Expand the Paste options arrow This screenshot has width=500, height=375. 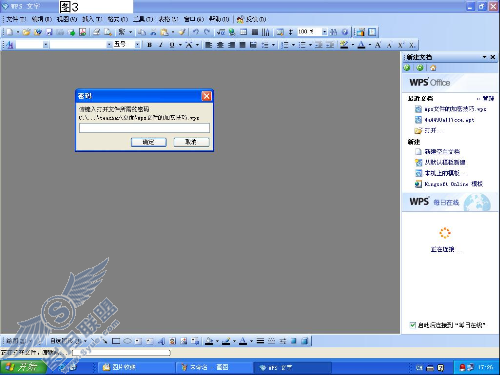(173, 32)
